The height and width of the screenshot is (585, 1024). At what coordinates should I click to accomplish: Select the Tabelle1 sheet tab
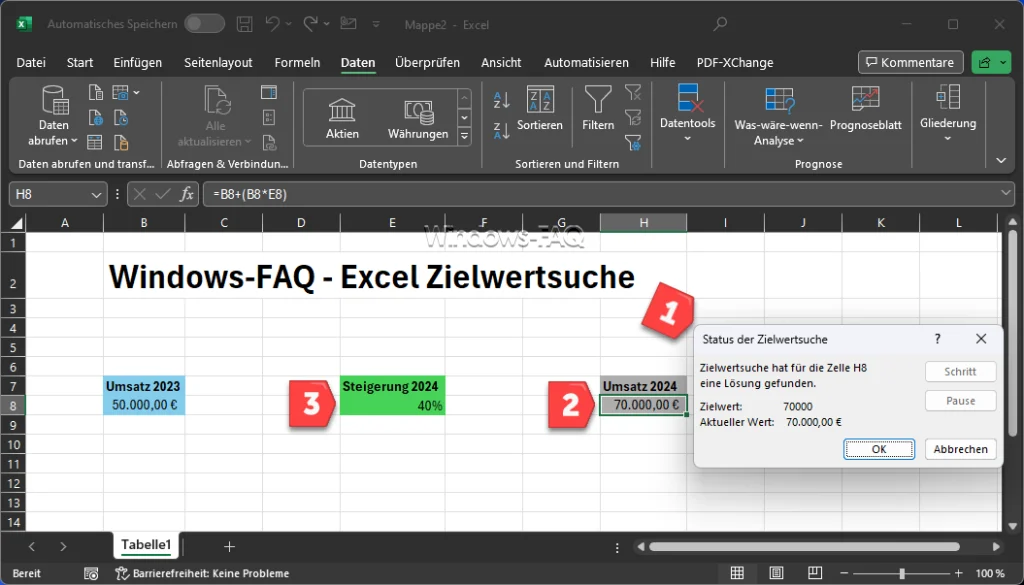146,545
